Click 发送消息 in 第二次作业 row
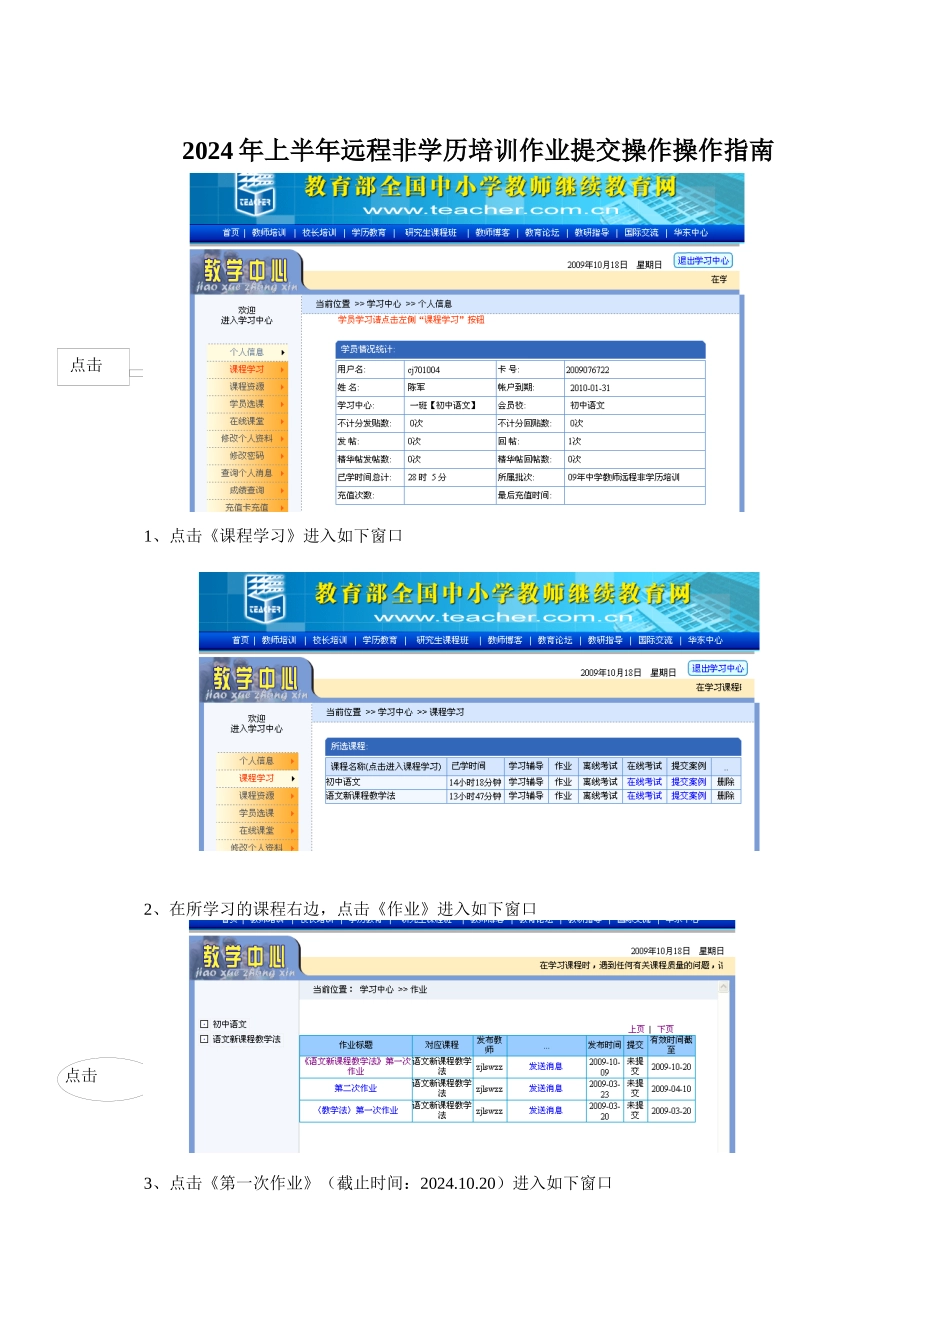Image resolution: width=950 pixels, height=1344 pixels. [x=546, y=1088]
